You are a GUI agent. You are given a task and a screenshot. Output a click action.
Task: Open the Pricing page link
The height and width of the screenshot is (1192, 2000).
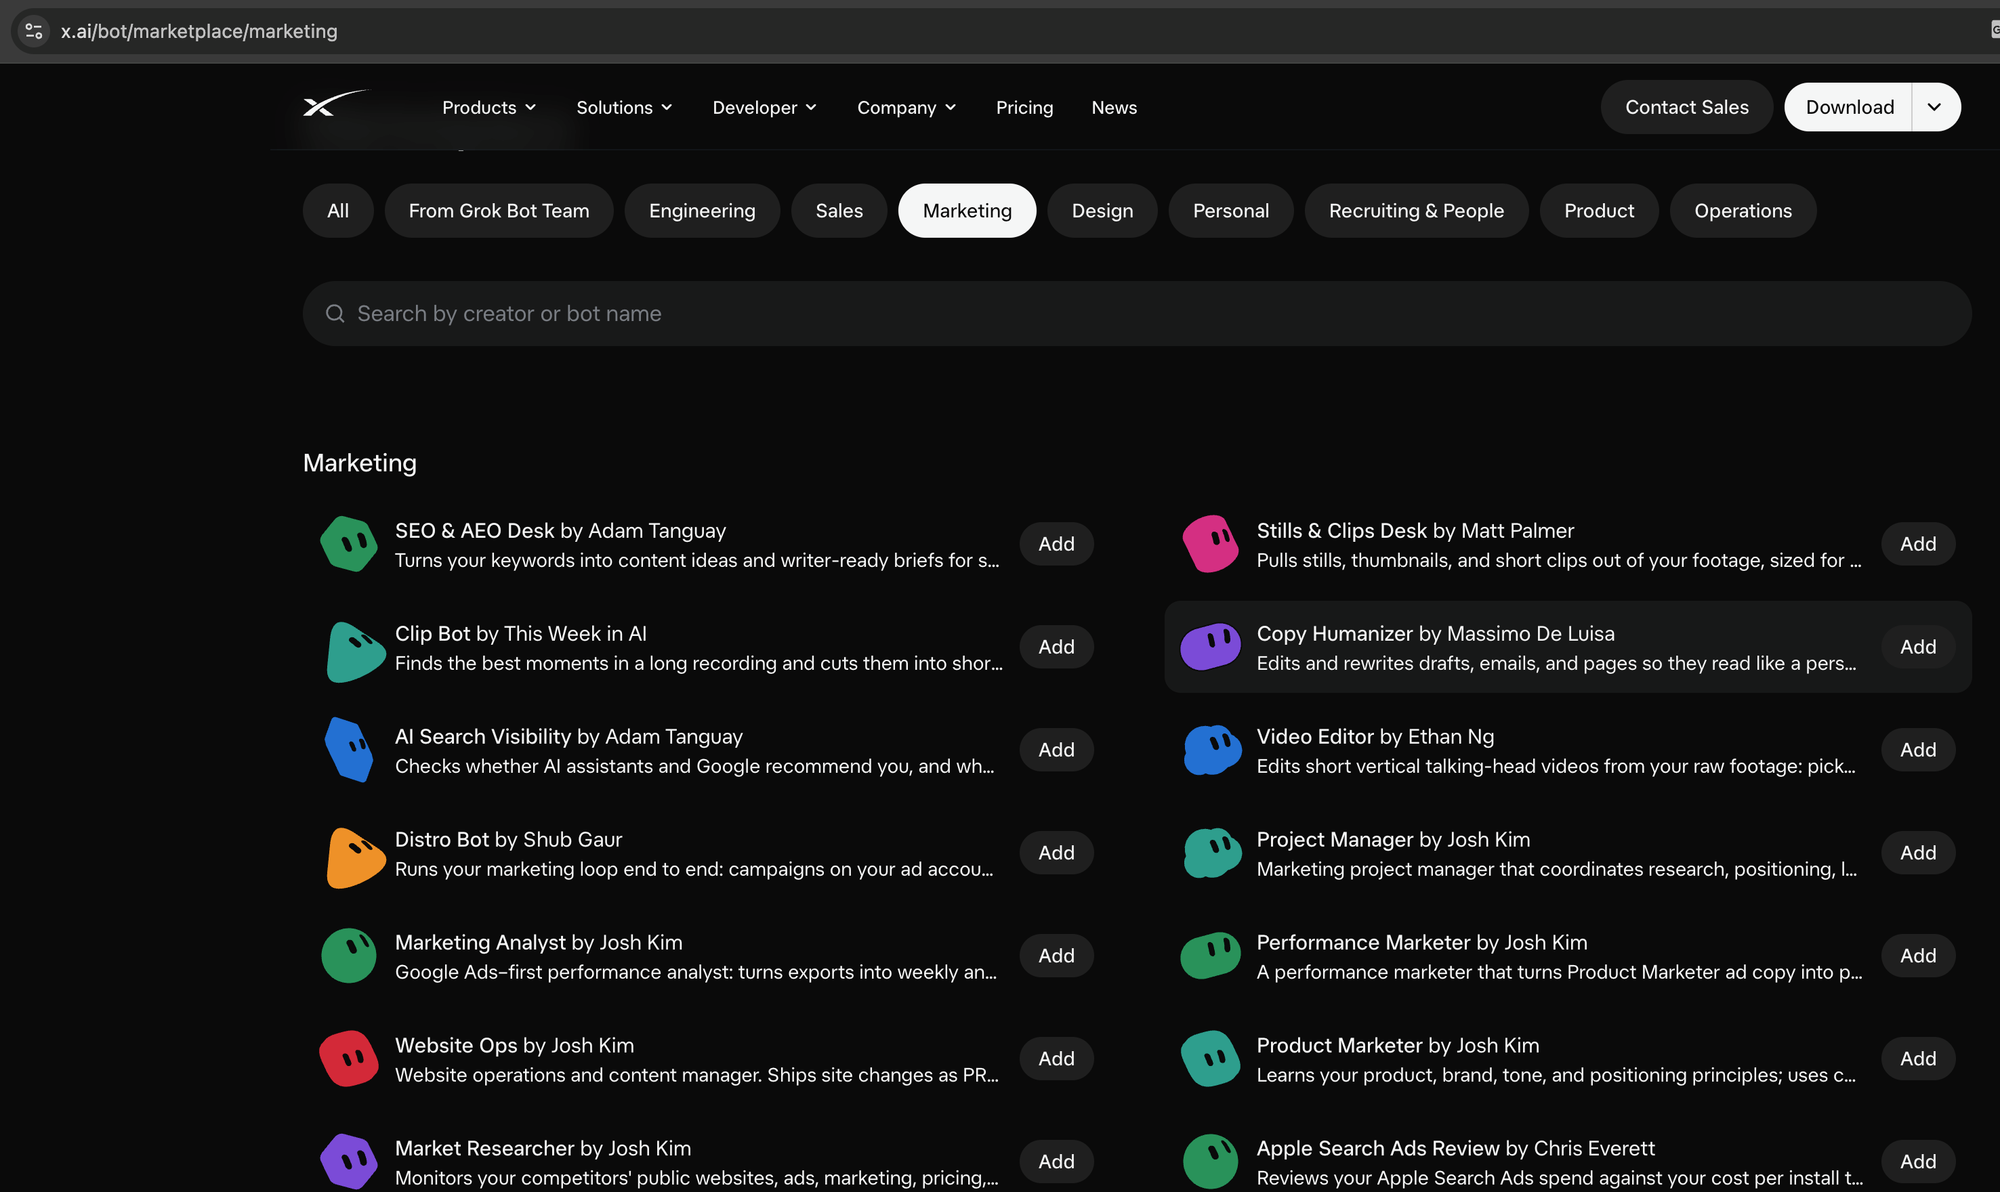click(1024, 107)
